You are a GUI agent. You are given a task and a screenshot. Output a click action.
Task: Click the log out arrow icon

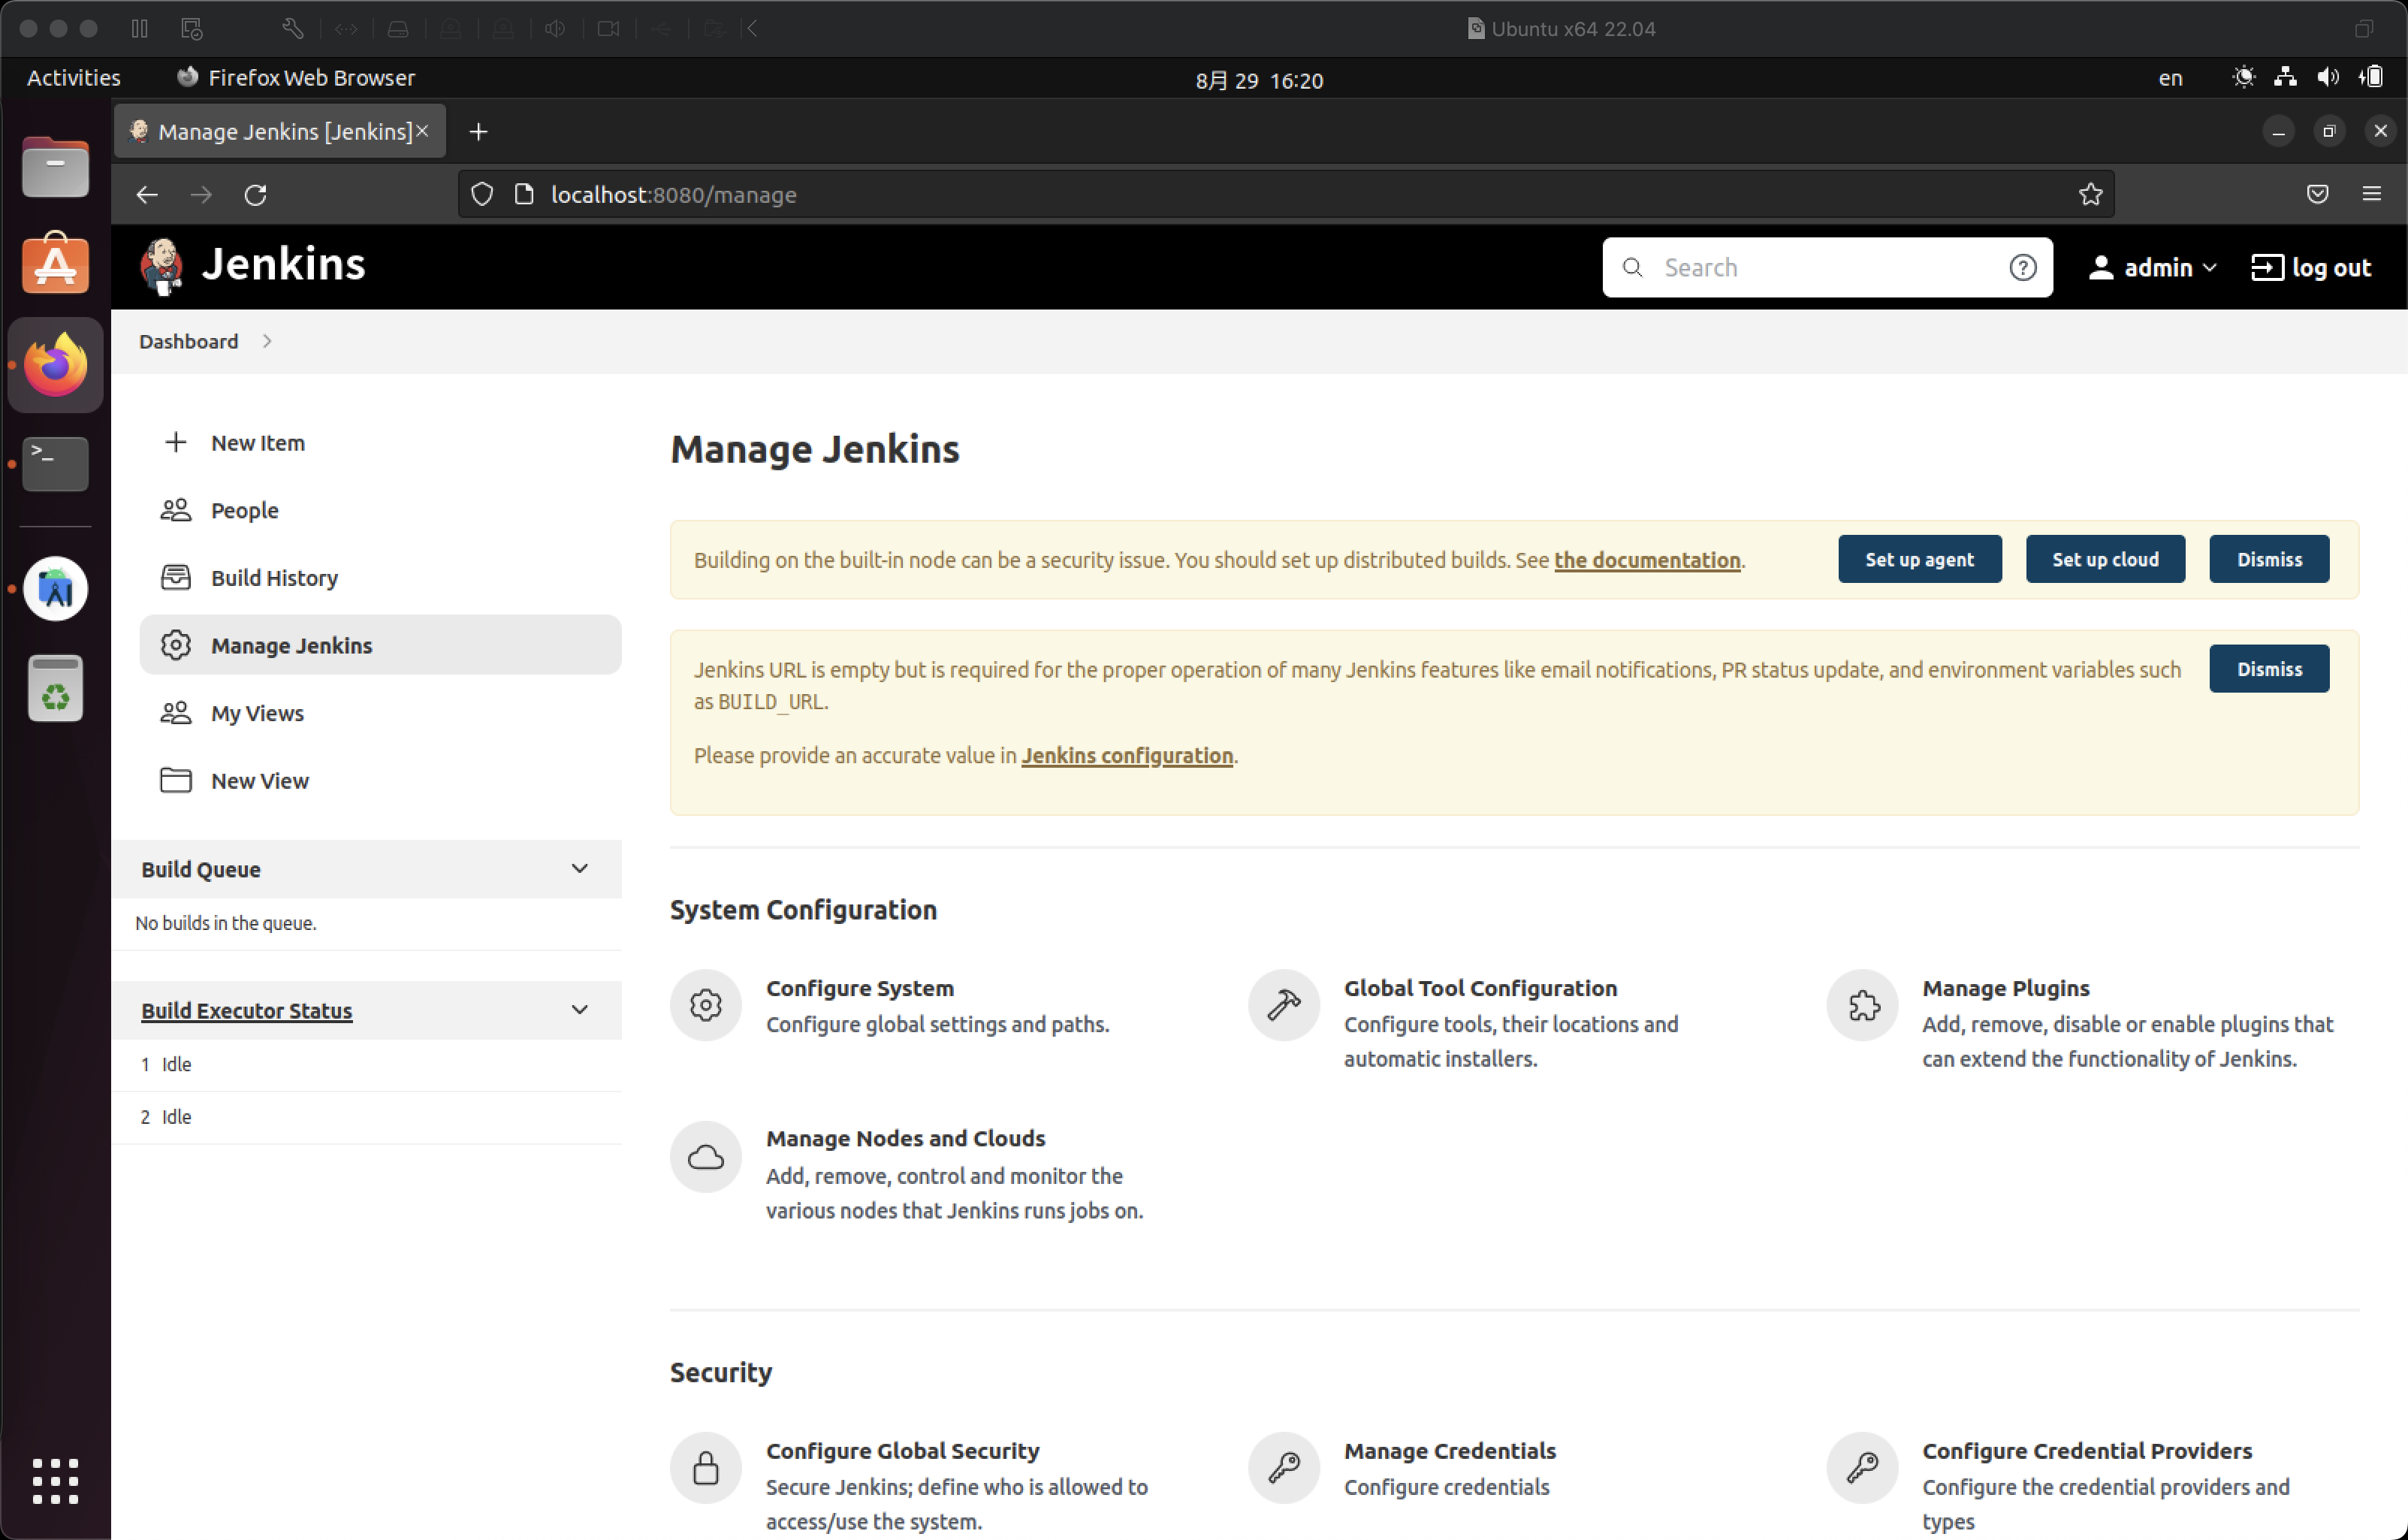(x=2266, y=267)
